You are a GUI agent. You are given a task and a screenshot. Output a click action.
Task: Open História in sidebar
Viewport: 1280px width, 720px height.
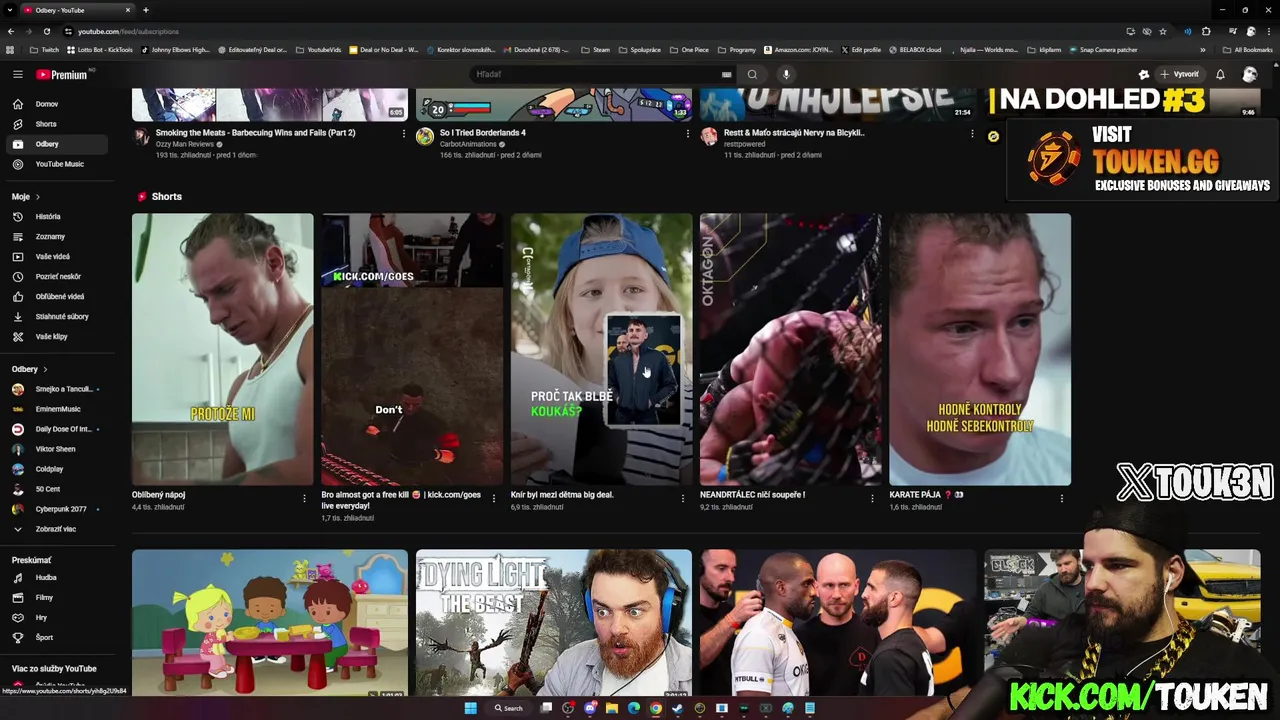pos(57,216)
